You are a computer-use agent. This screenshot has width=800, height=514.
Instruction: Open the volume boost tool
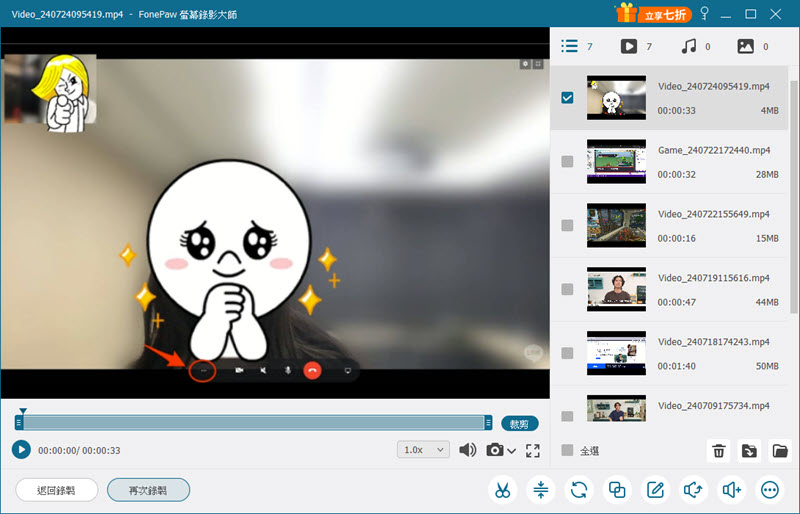pyautogui.click(x=732, y=490)
